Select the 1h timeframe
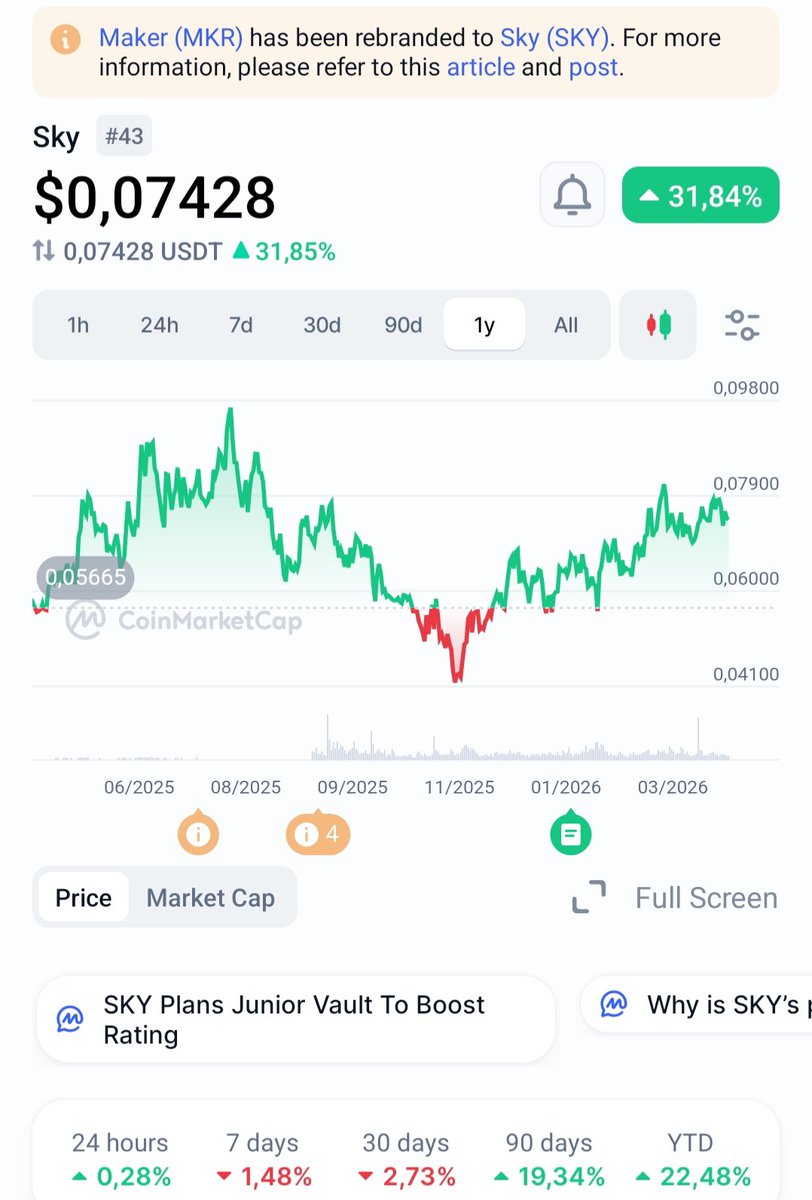This screenshot has height=1200, width=812. click(78, 325)
